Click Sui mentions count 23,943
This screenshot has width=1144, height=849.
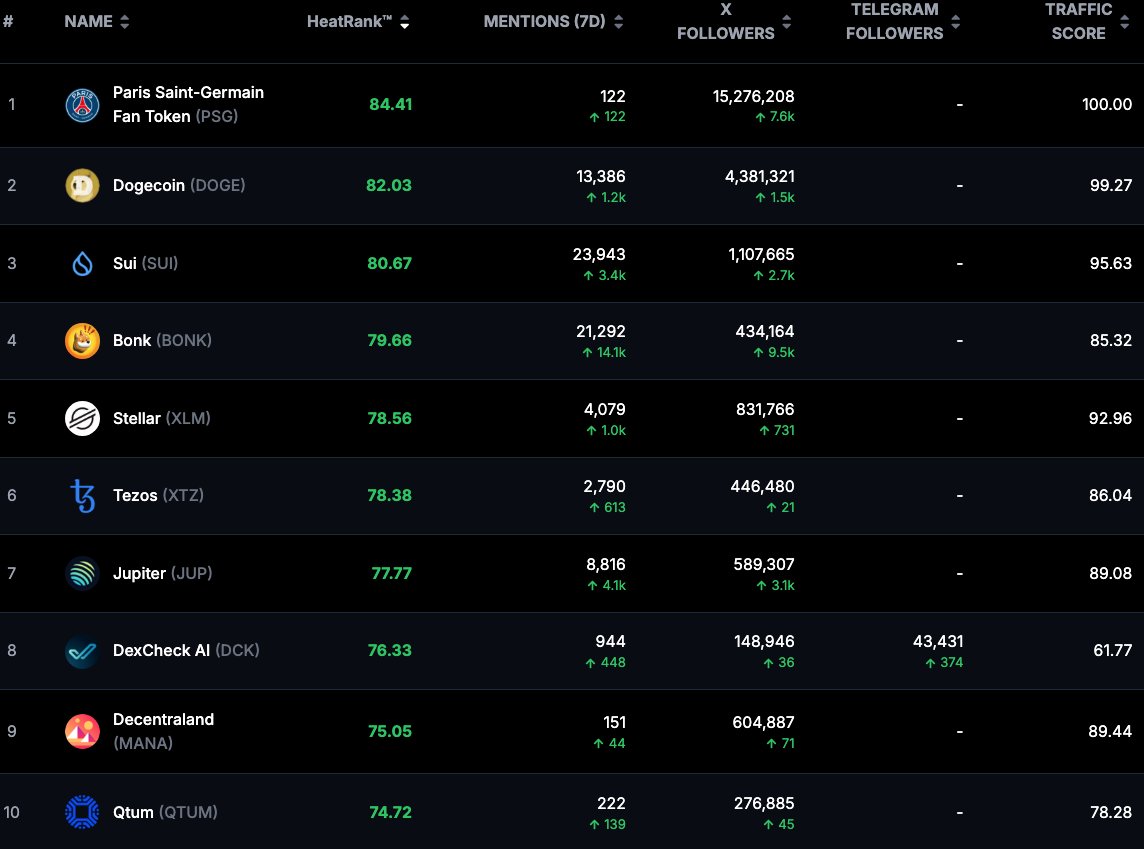coord(599,255)
